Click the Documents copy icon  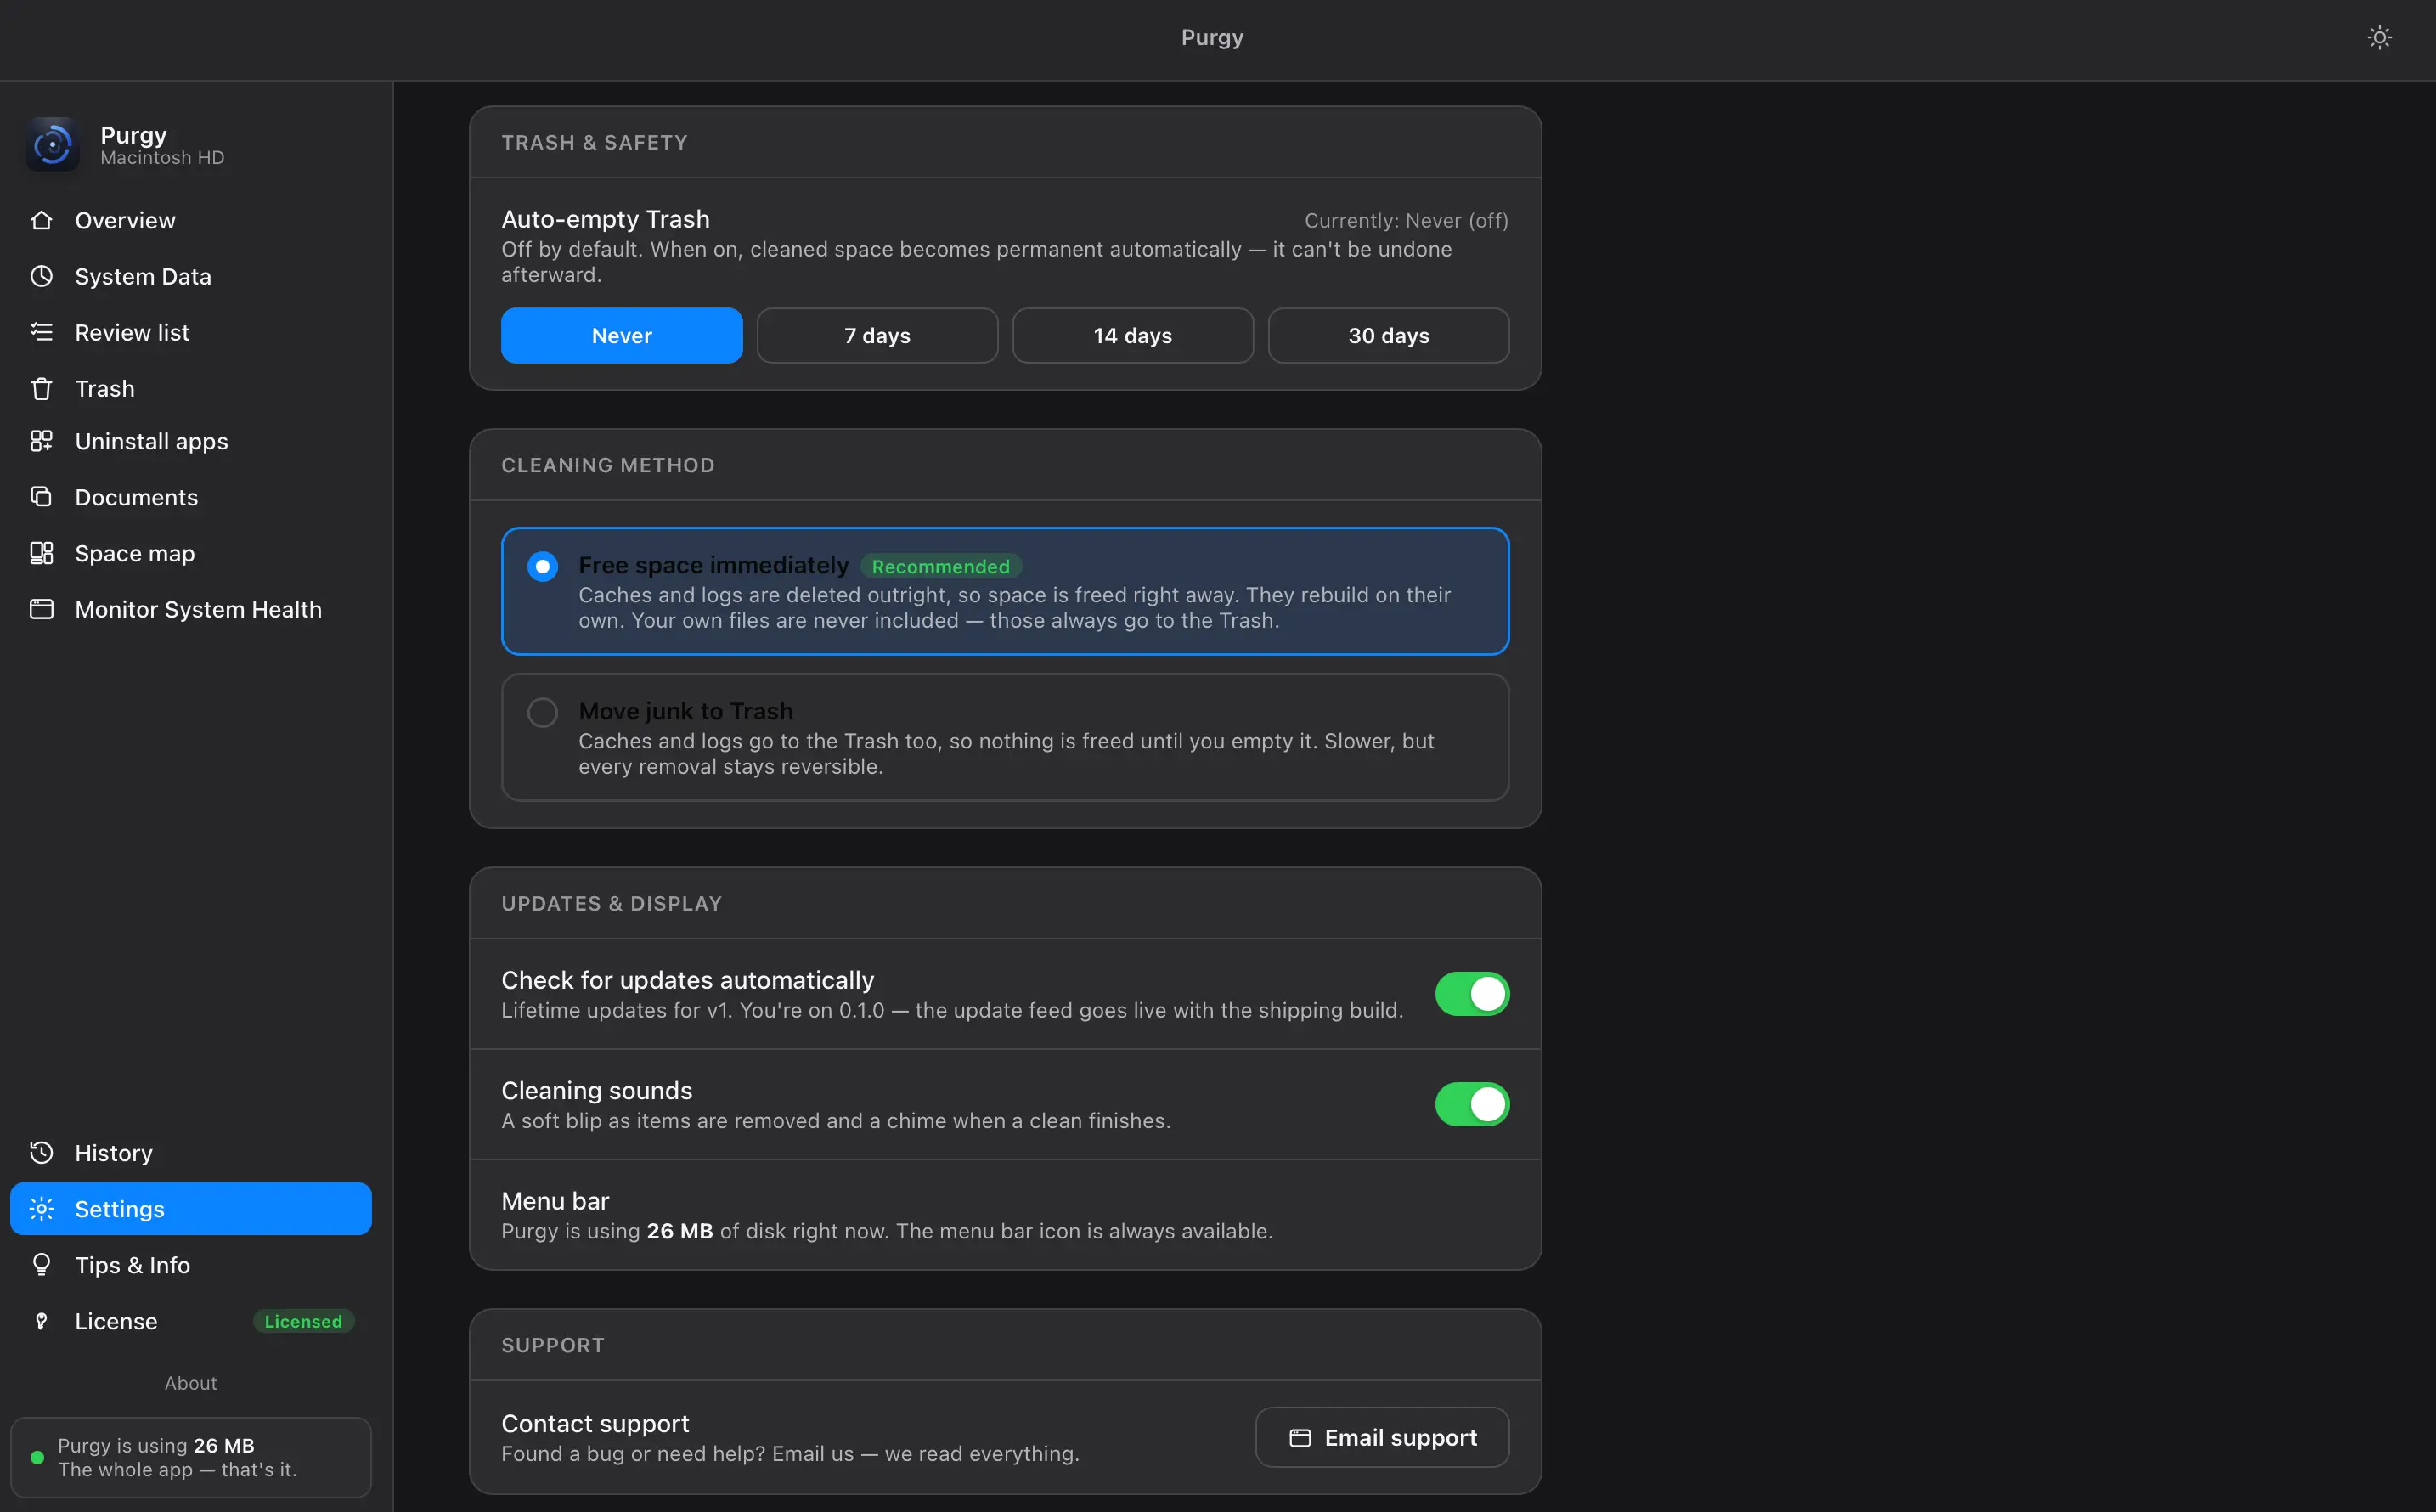click(x=41, y=497)
